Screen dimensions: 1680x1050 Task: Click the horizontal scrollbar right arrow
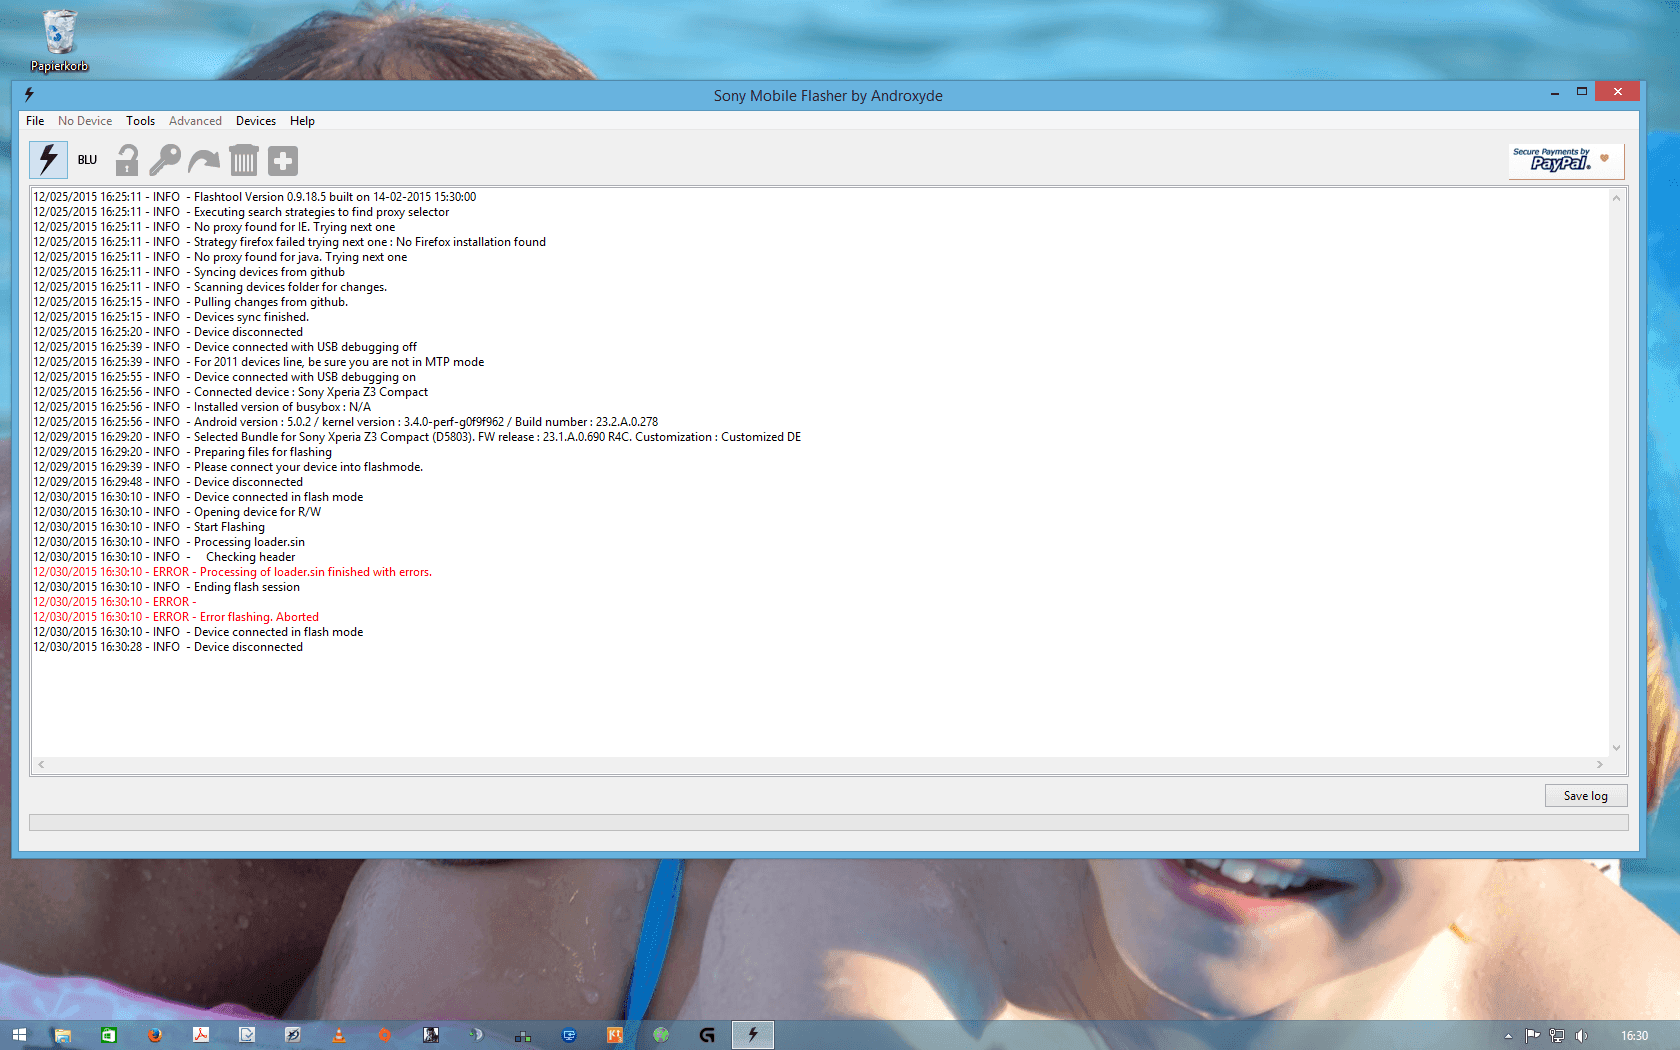[x=1600, y=765]
